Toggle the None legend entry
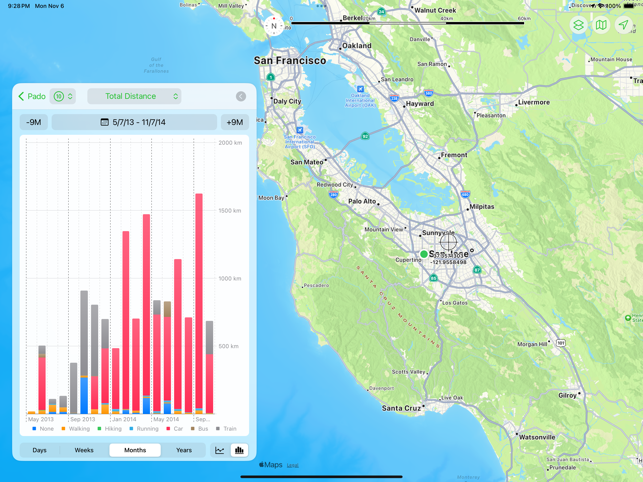Image resolution: width=643 pixels, height=482 pixels. pos(43,429)
